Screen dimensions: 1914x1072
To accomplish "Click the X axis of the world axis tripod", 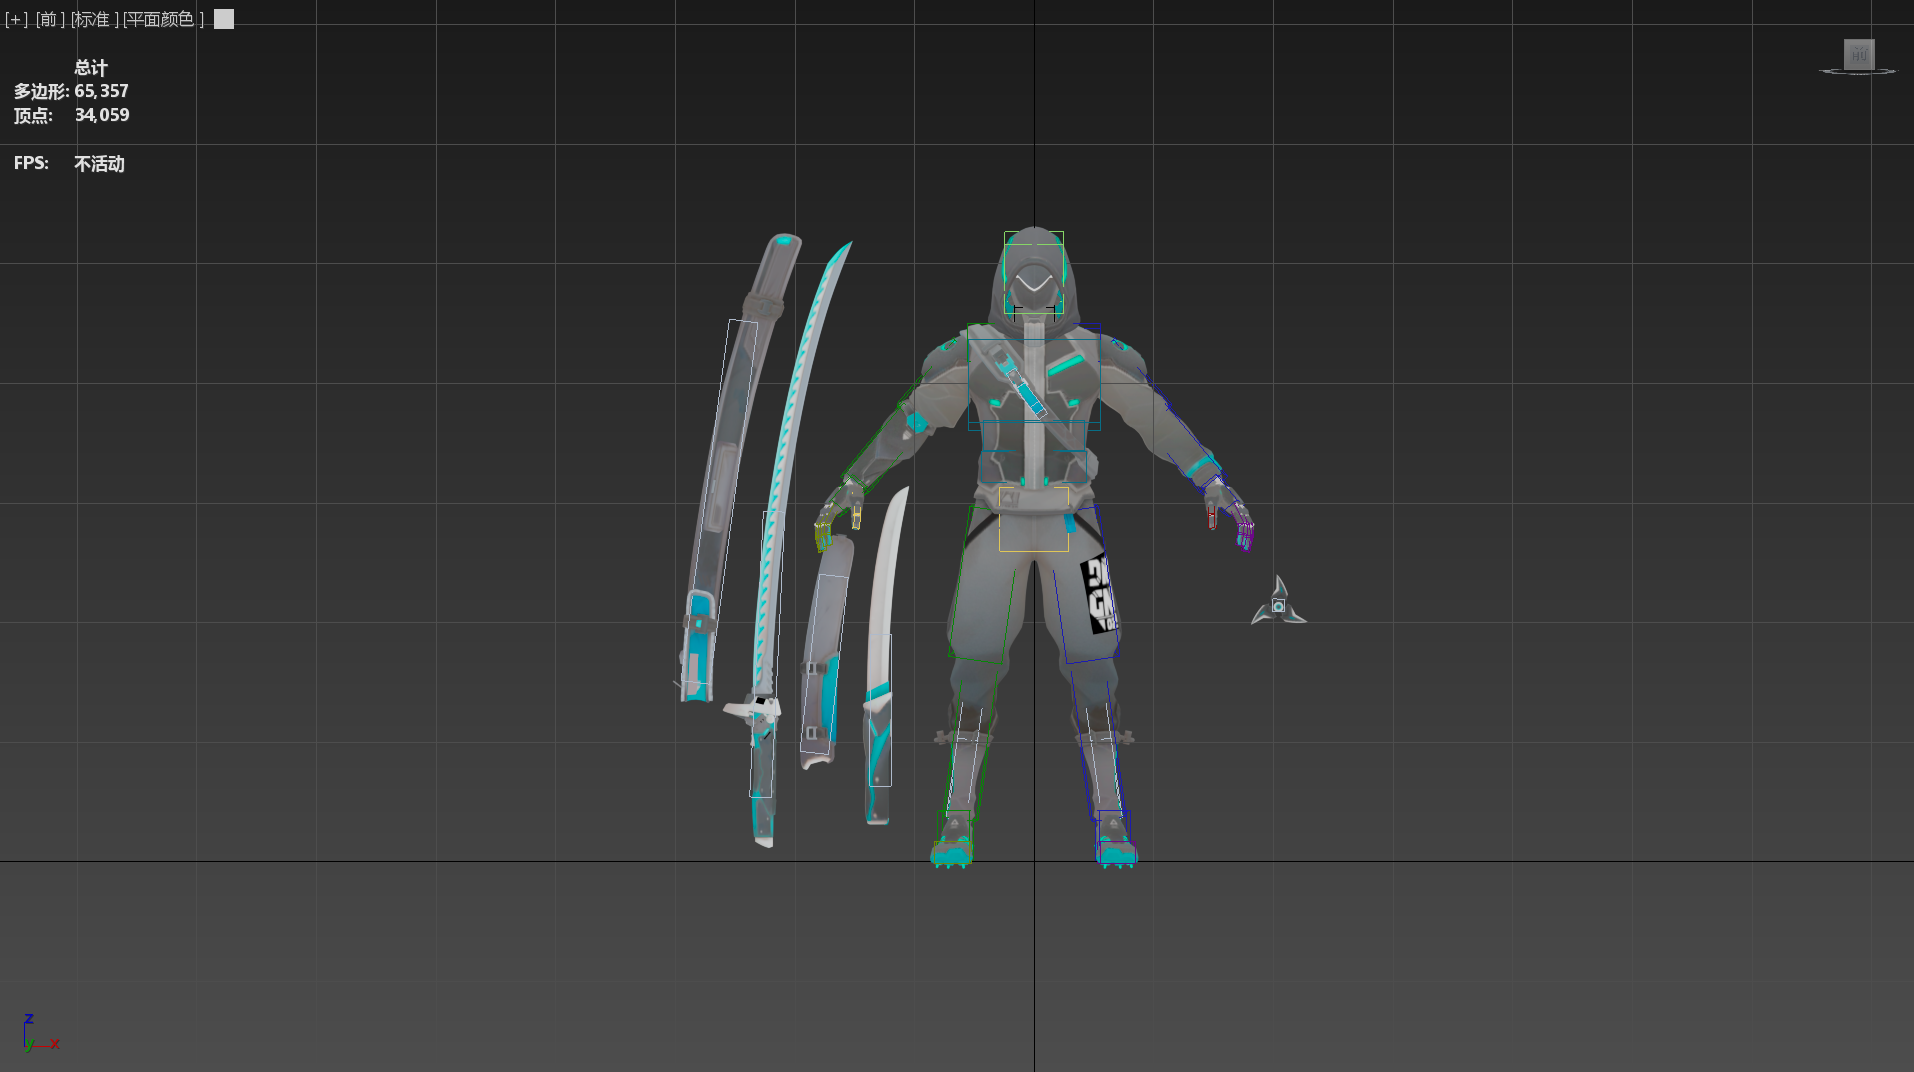I will pos(55,1041).
